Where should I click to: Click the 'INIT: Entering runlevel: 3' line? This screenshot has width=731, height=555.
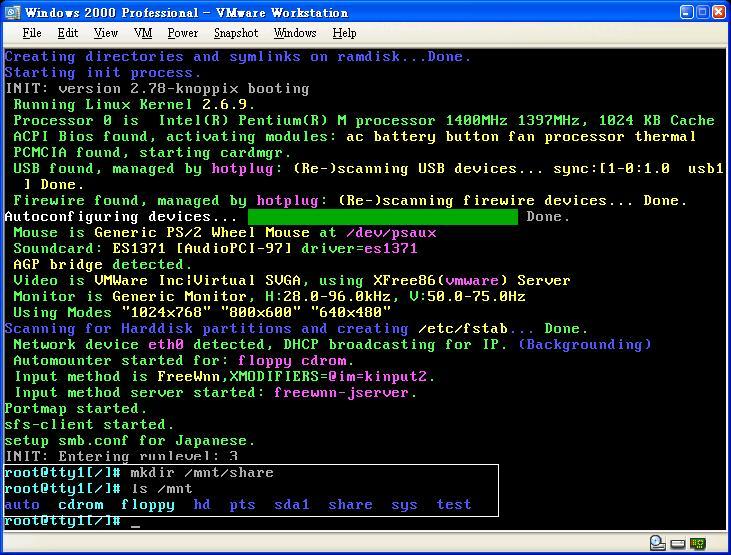pyautogui.click(x=121, y=457)
